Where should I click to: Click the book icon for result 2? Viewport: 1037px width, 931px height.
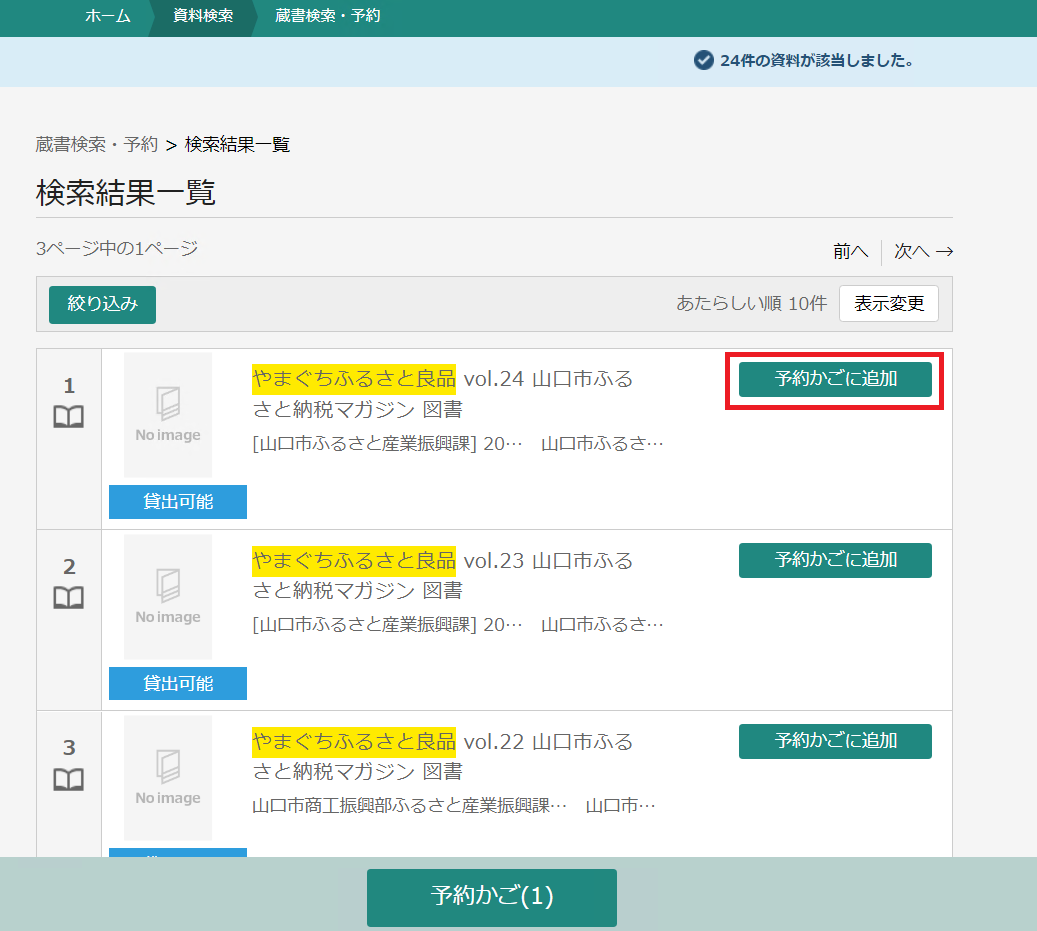(68, 598)
